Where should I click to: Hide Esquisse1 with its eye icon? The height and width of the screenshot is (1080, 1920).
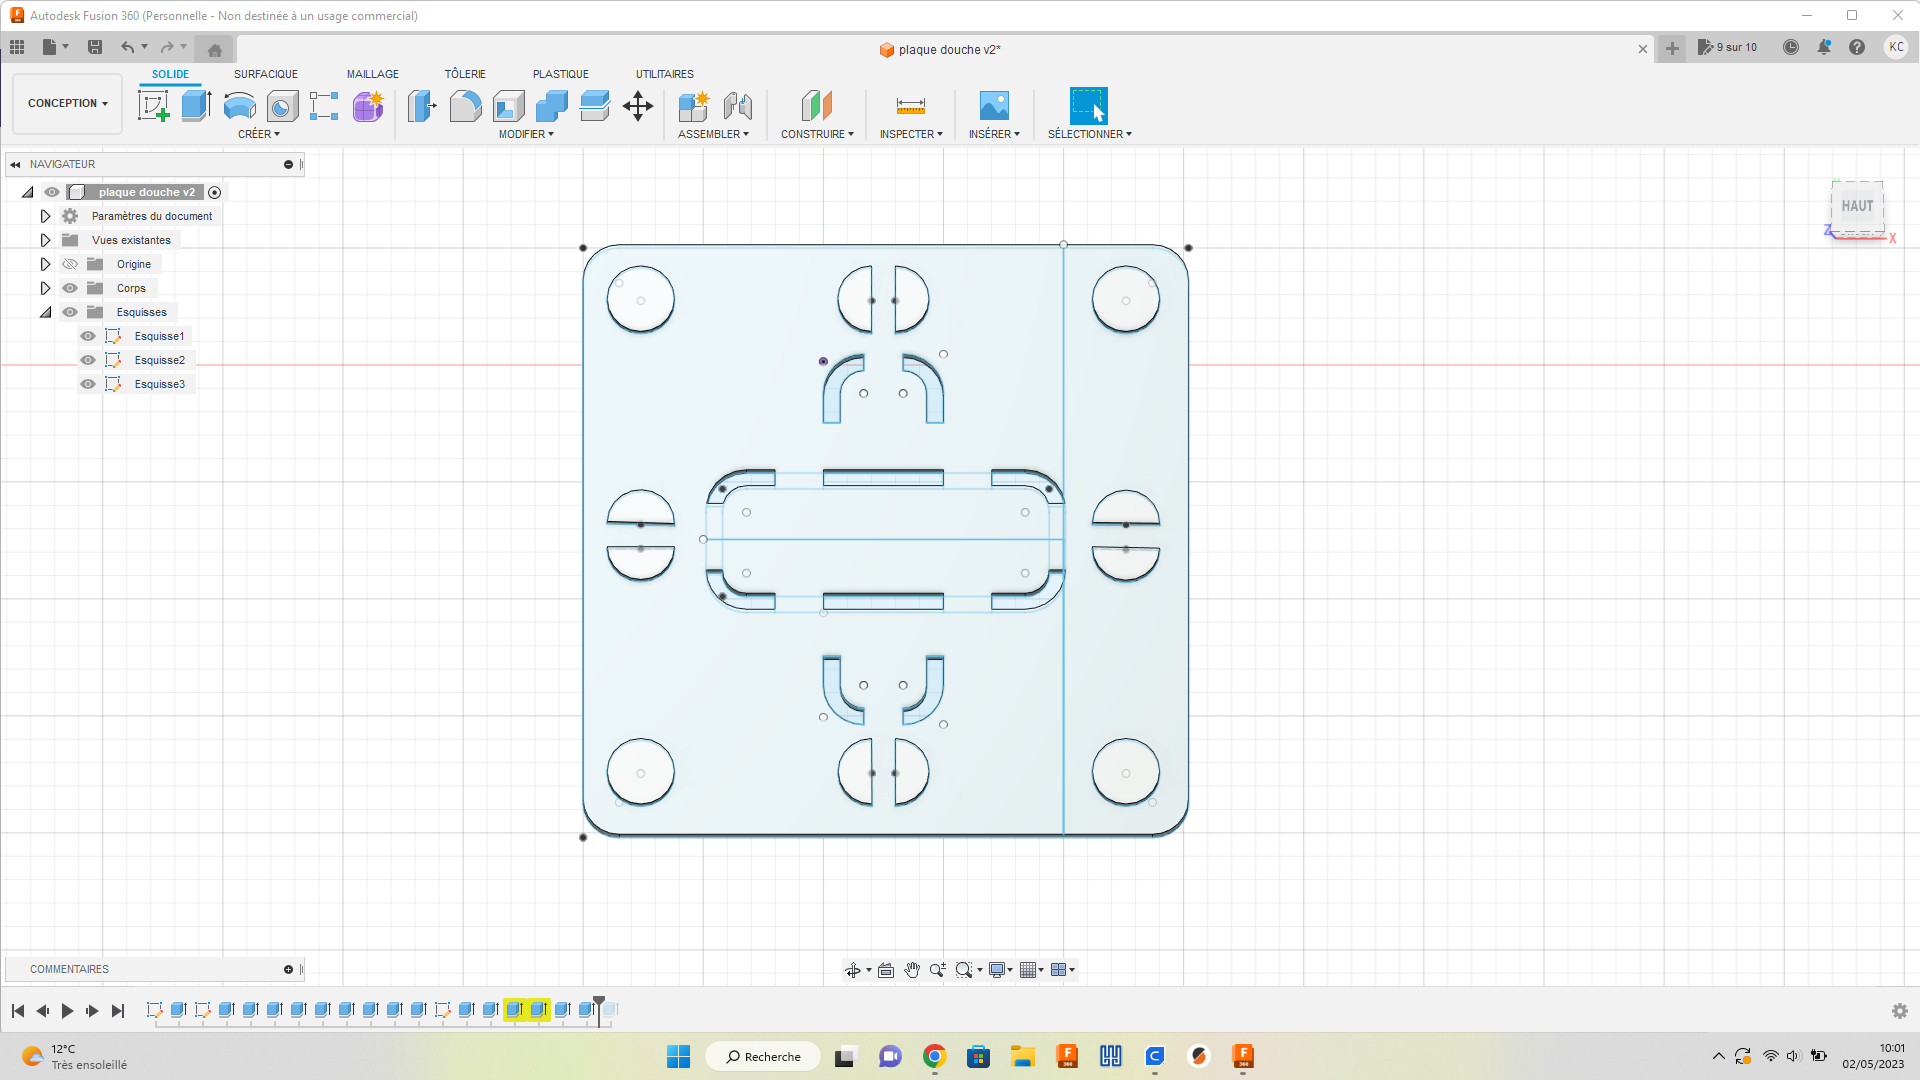(x=88, y=336)
